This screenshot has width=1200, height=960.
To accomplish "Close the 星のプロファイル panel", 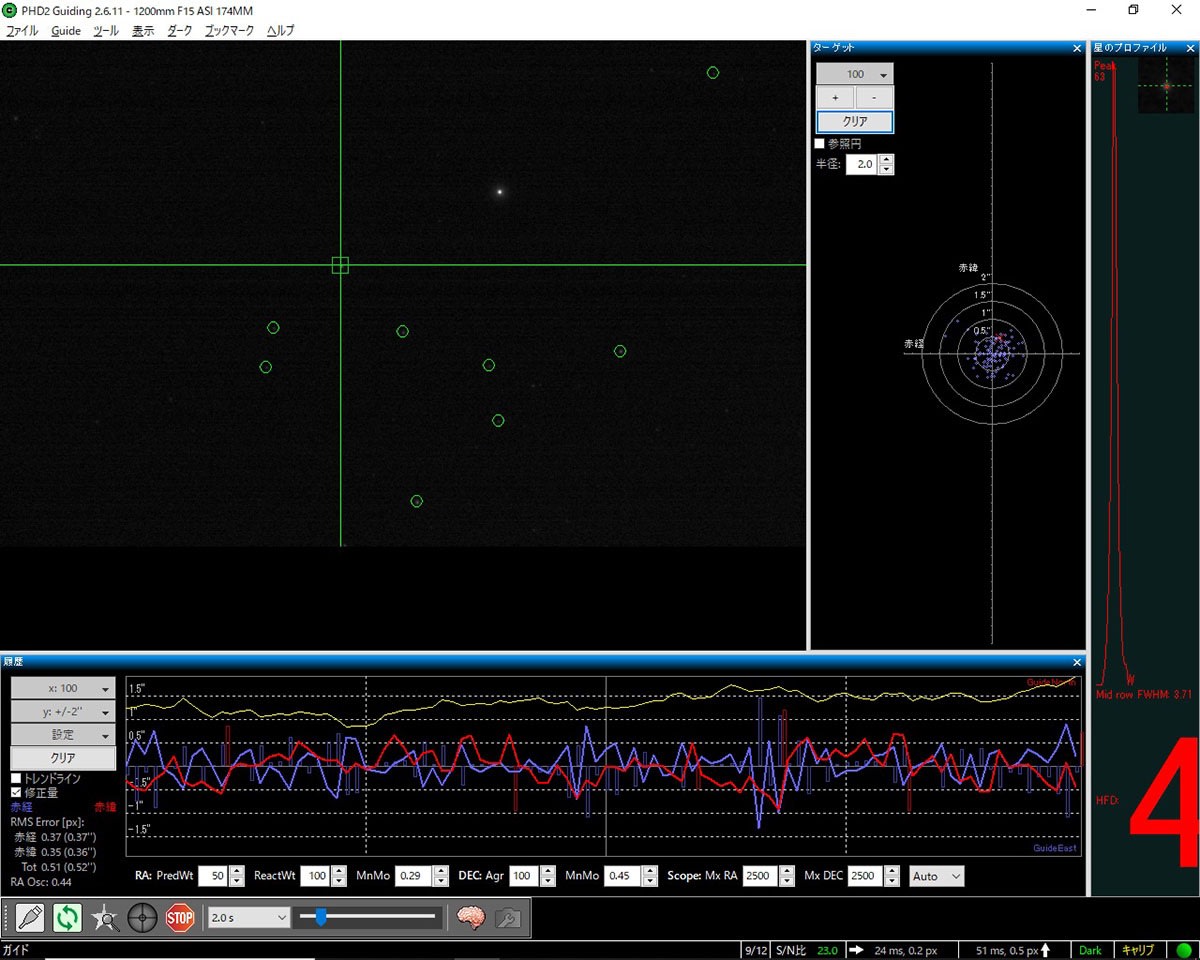I will (x=1191, y=47).
